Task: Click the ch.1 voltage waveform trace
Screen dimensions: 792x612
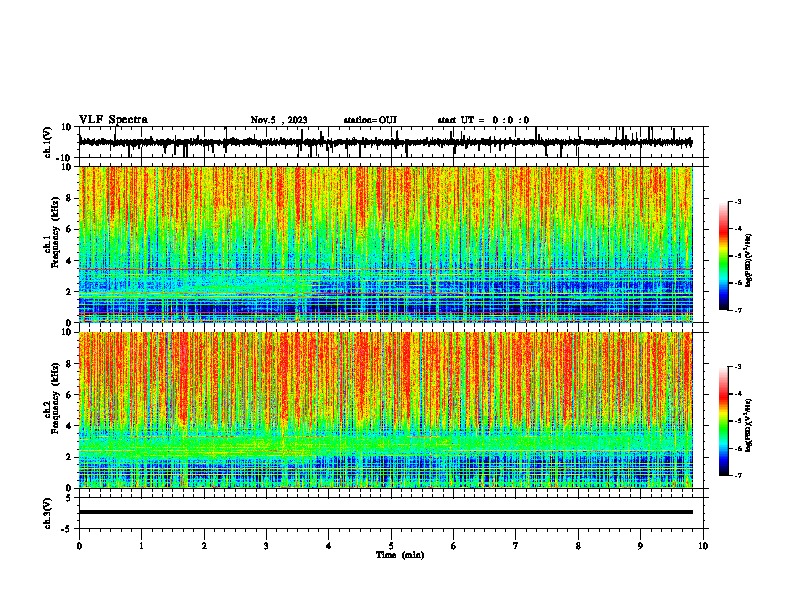Action: click(385, 142)
